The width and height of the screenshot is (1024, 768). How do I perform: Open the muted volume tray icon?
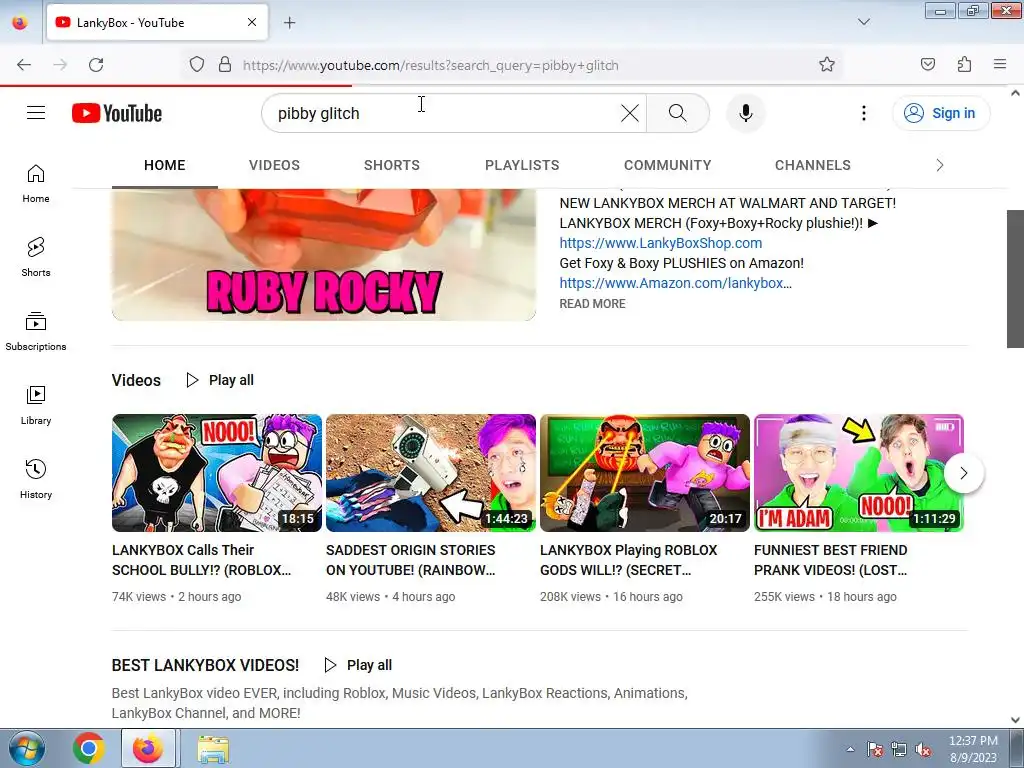click(923, 750)
